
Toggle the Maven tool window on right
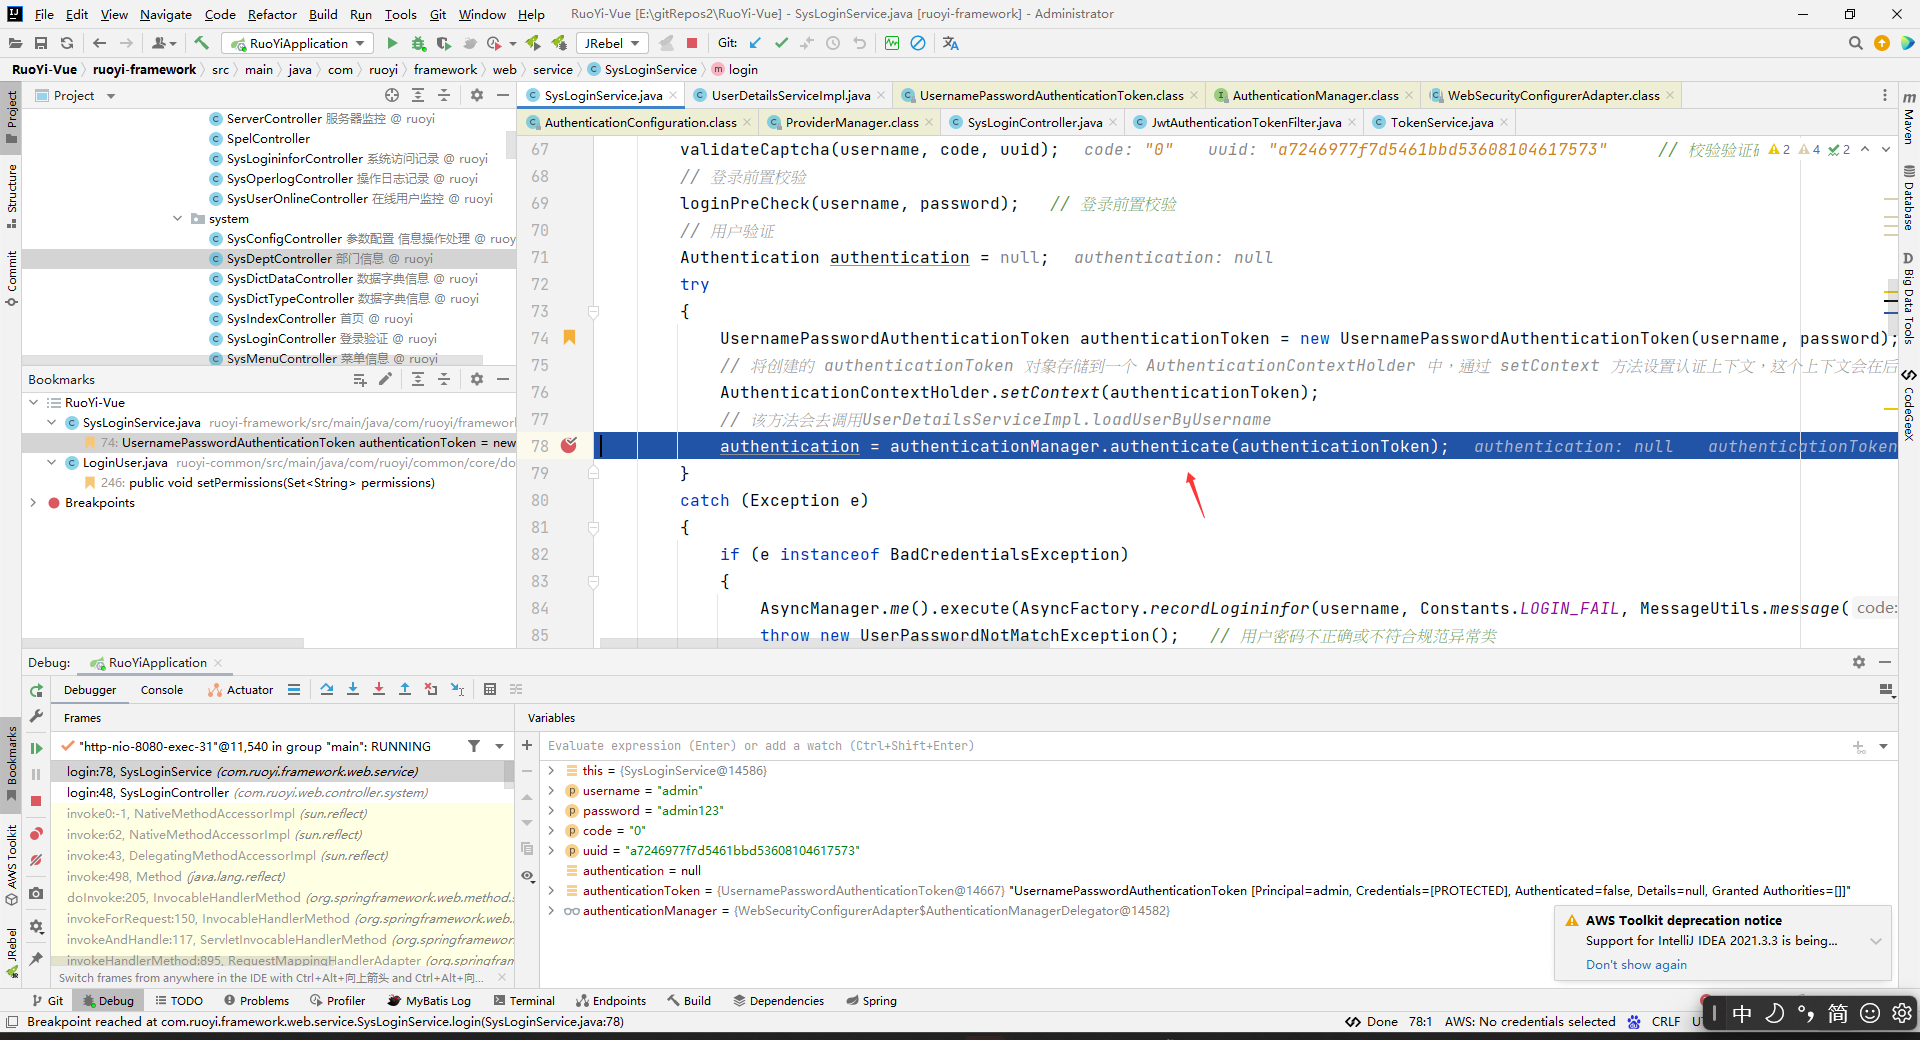tap(1909, 118)
